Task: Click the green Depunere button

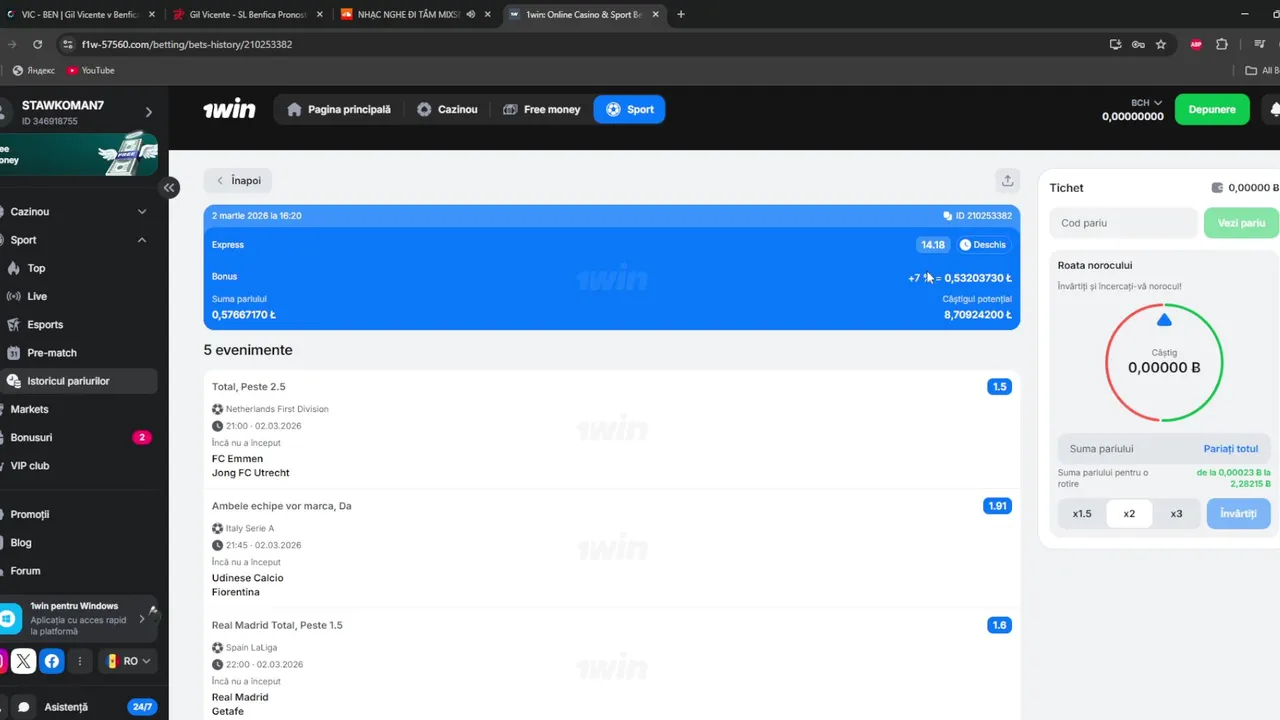Action: point(1212,109)
